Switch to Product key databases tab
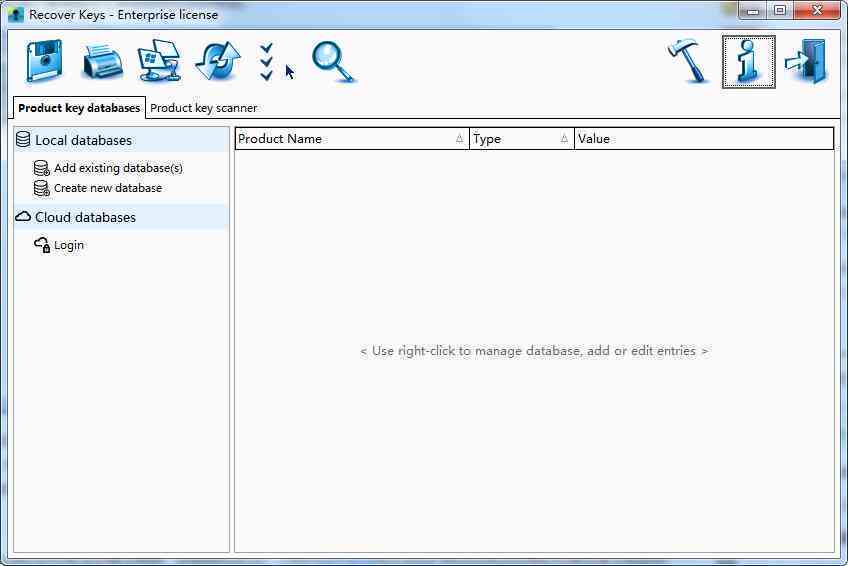848x566 pixels. point(79,108)
